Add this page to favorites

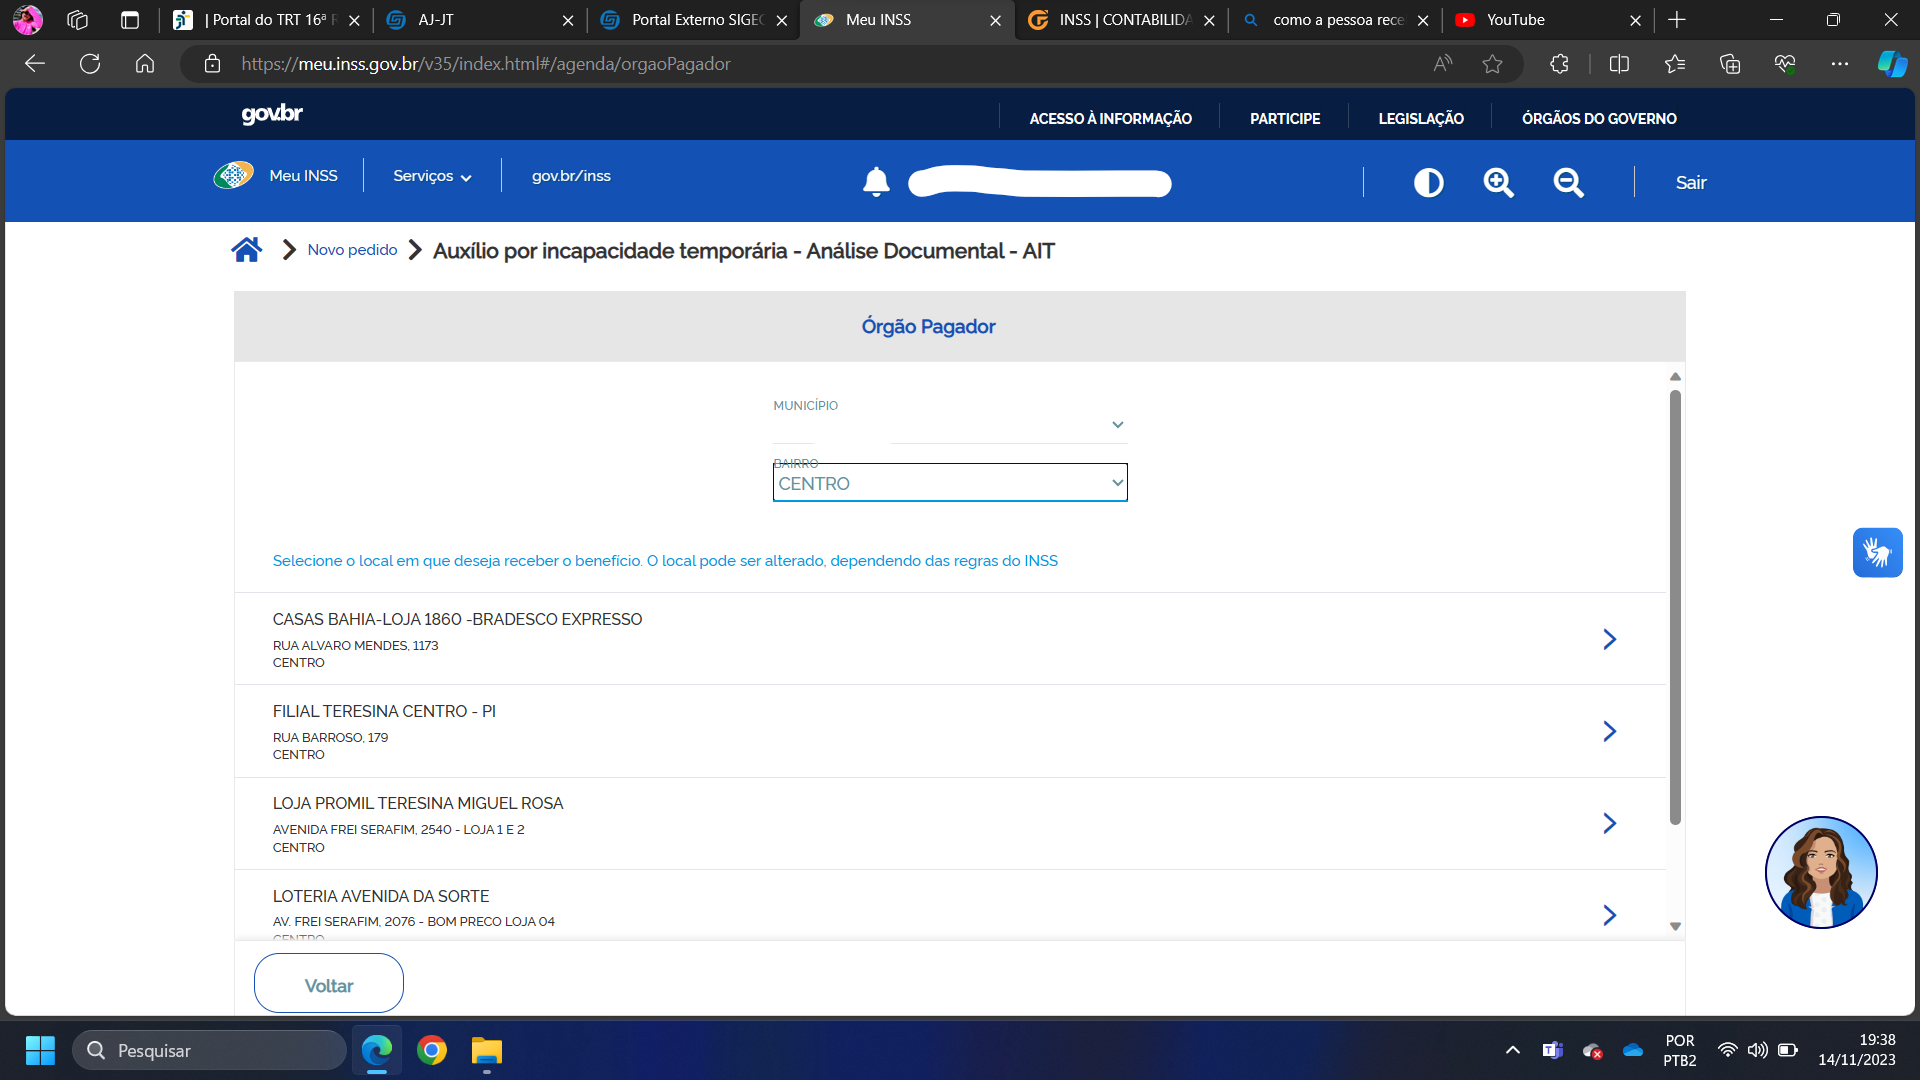1492,64
